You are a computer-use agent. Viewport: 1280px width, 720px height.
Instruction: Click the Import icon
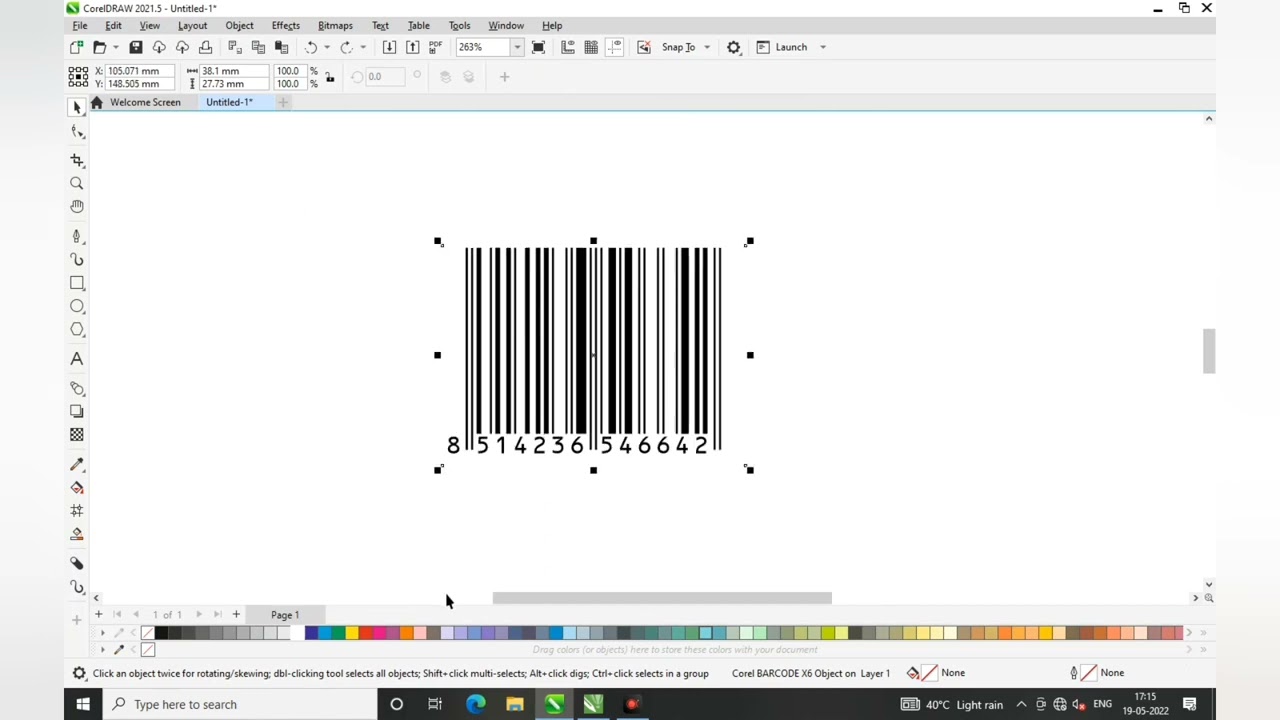point(389,47)
